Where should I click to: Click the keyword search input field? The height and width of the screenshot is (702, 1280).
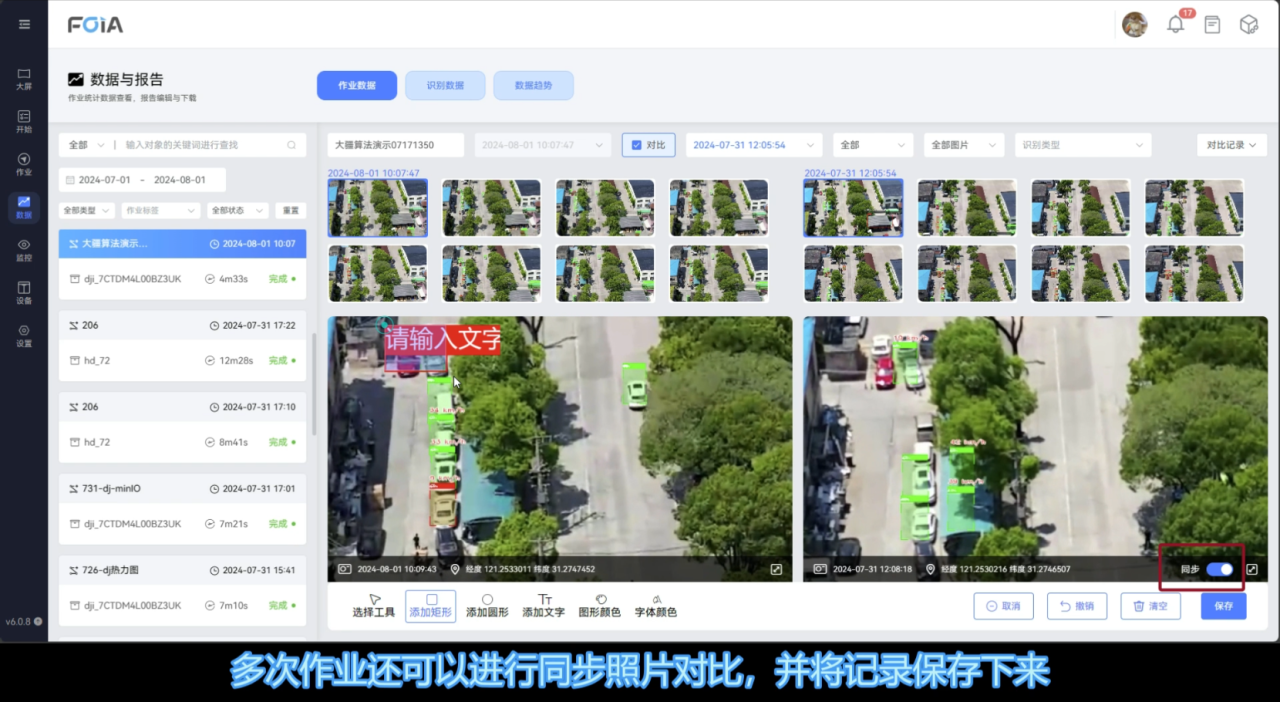(x=204, y=145)
